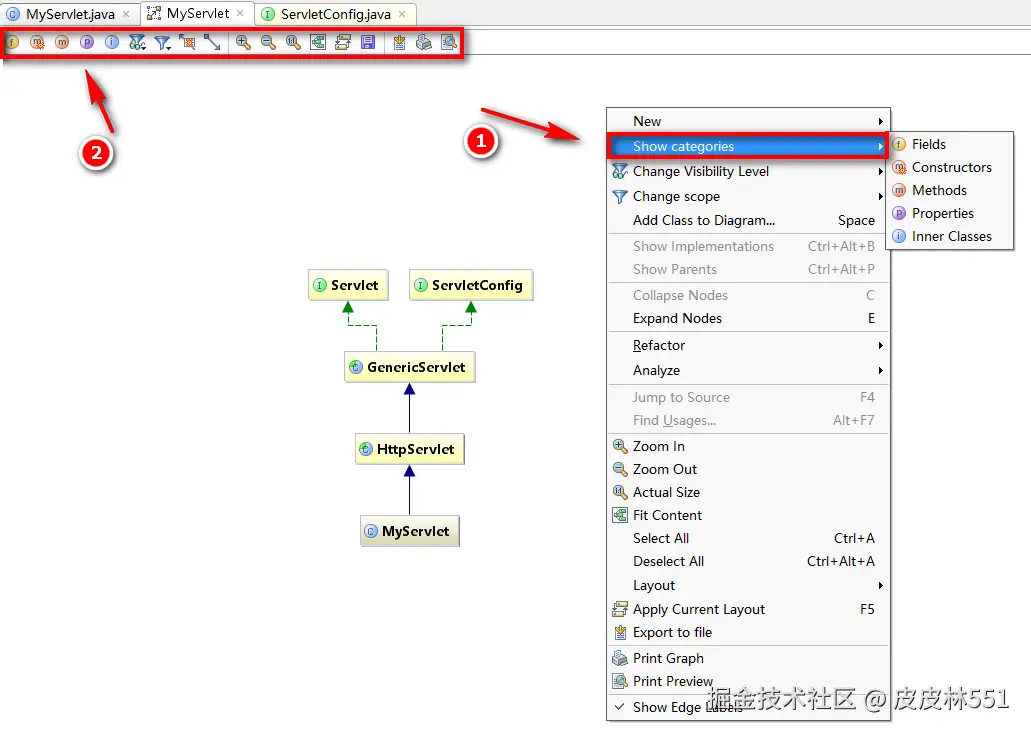The height and width of the screenshot is (734, 1031).
Task: Click the grayed Find Usages entry
Action: click(748, 420)
